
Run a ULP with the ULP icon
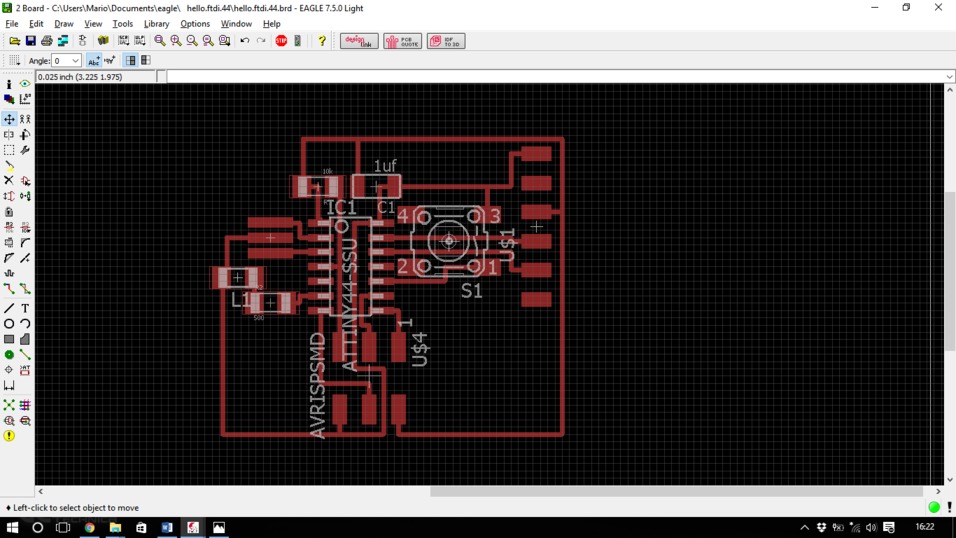tap(140, 41)
